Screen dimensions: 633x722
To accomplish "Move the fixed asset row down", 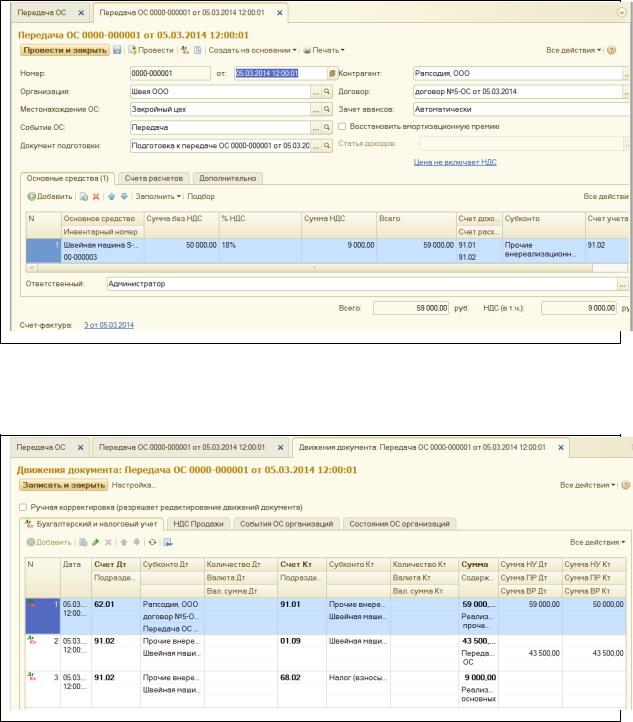I will [x=124, y=197].
